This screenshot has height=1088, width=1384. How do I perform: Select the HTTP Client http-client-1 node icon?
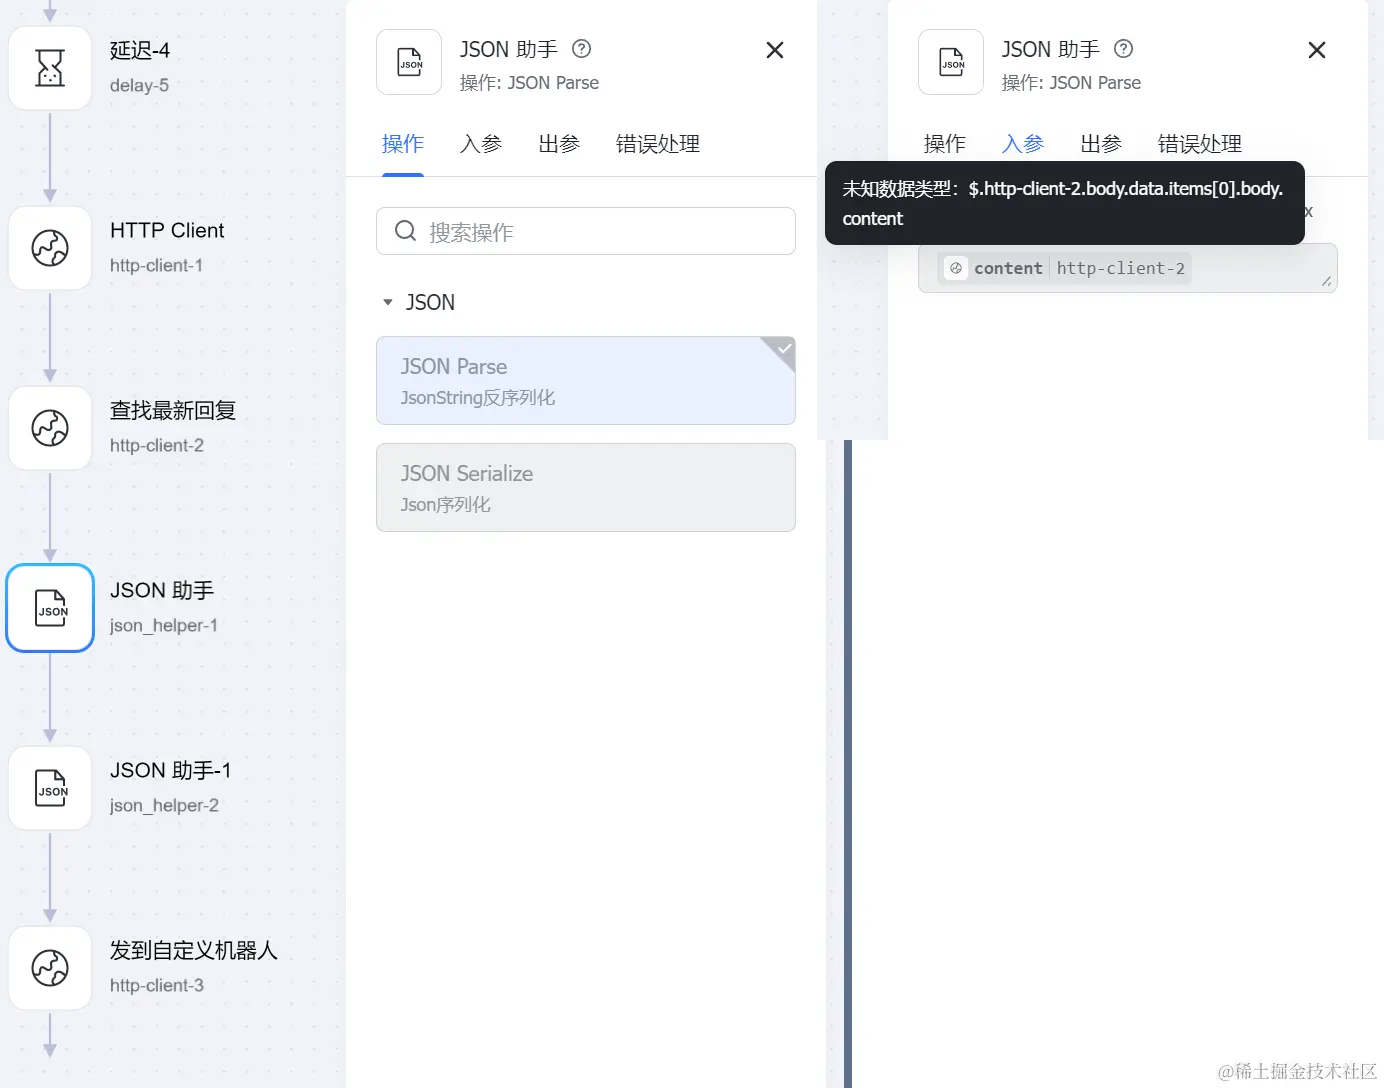coord(50,248)
